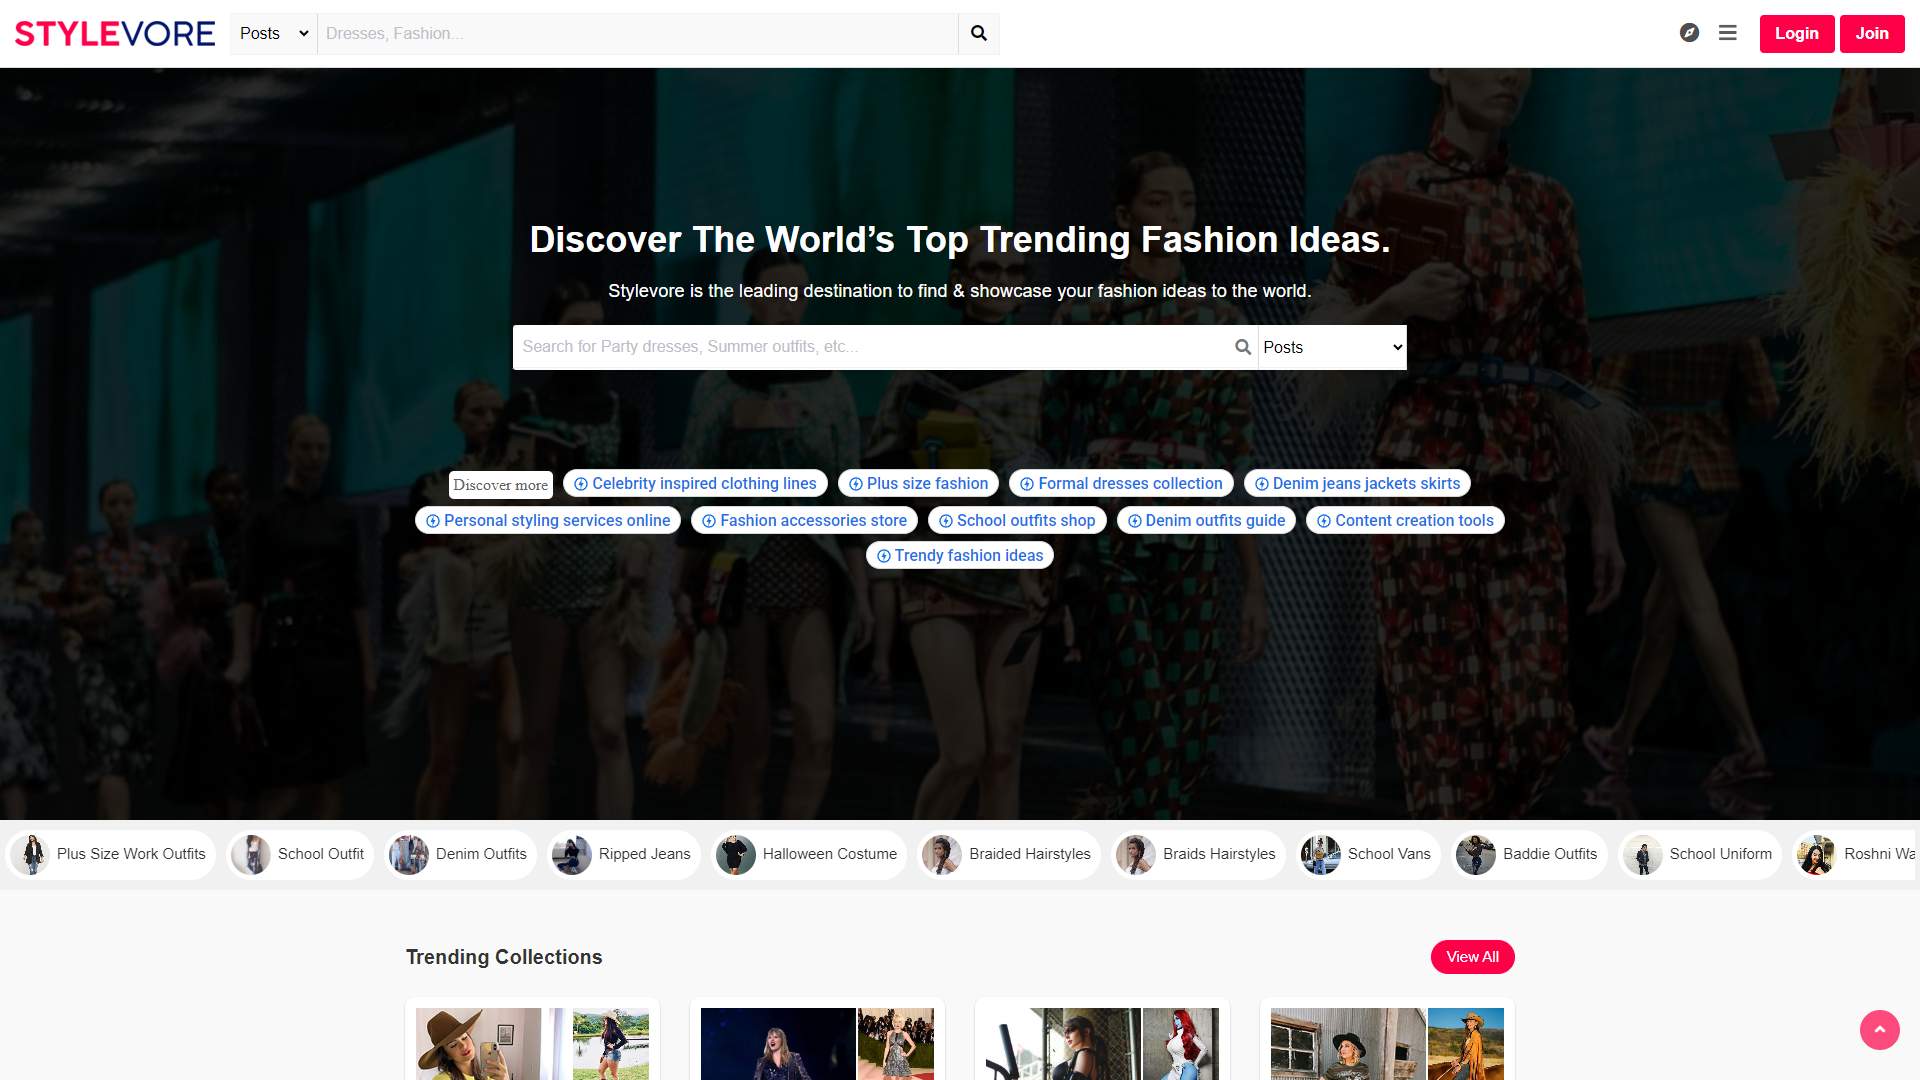Open the Denim outfits guide link
The width and height of the screenshot is (1920, 1080).
coord(1206,520)
